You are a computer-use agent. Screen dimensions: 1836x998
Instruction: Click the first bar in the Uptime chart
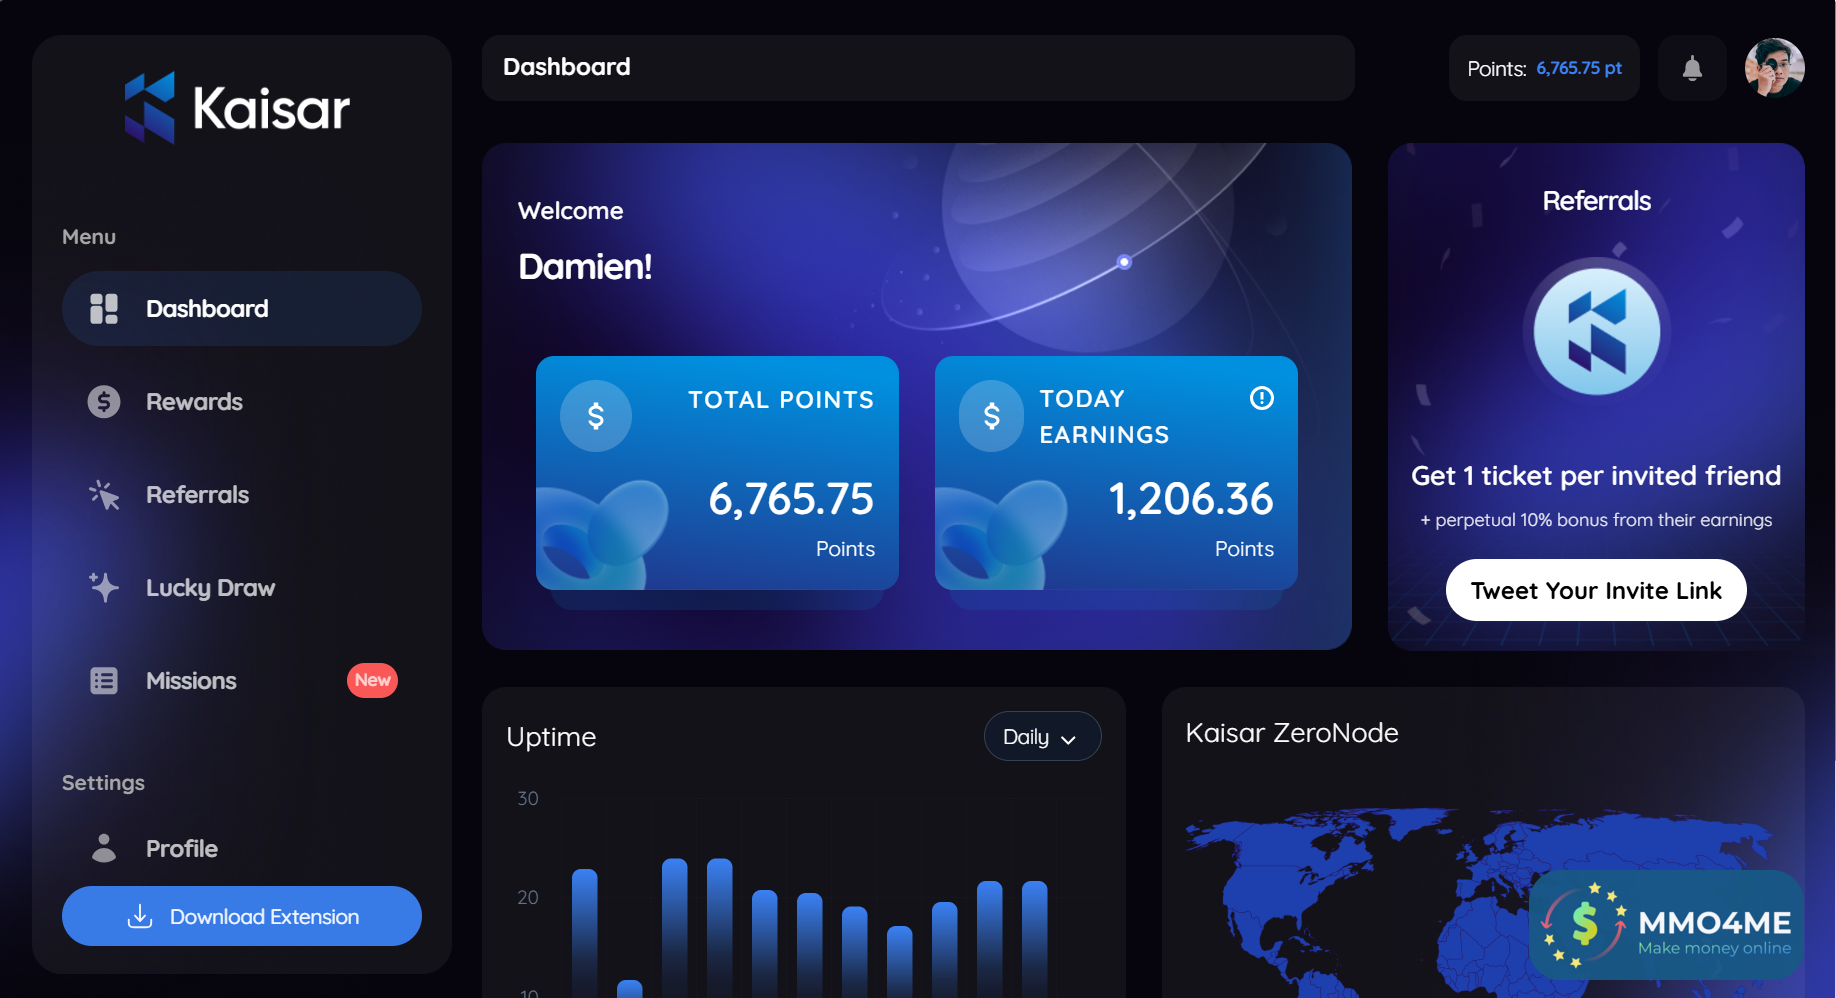[x=585, y=933]
